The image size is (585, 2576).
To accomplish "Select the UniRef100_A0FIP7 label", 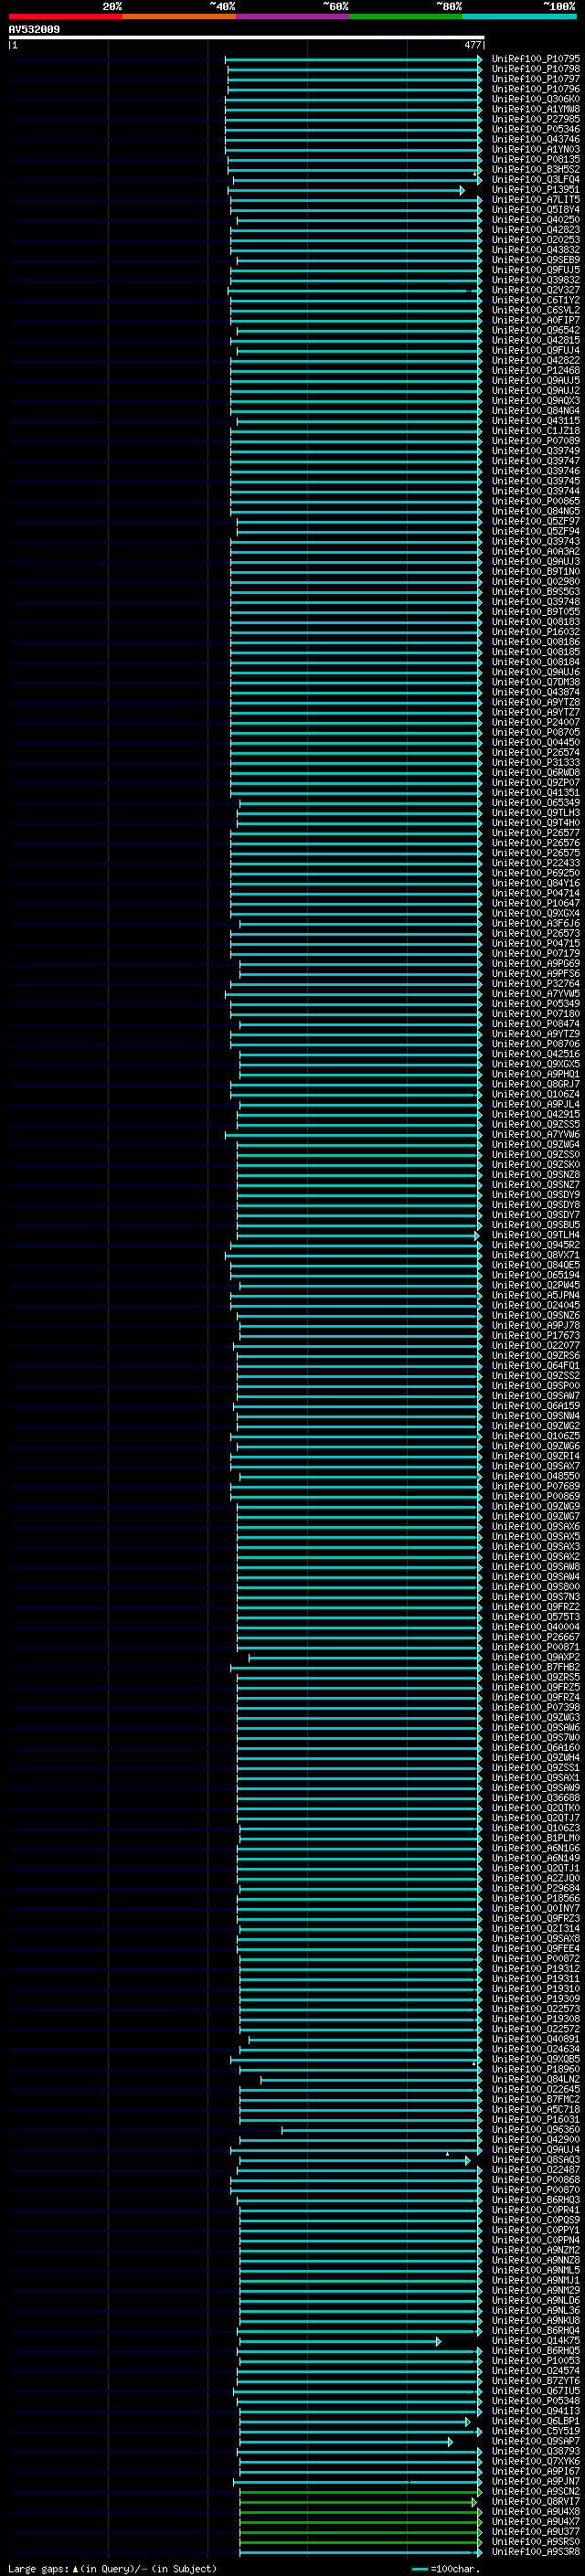I will (535, 320).
